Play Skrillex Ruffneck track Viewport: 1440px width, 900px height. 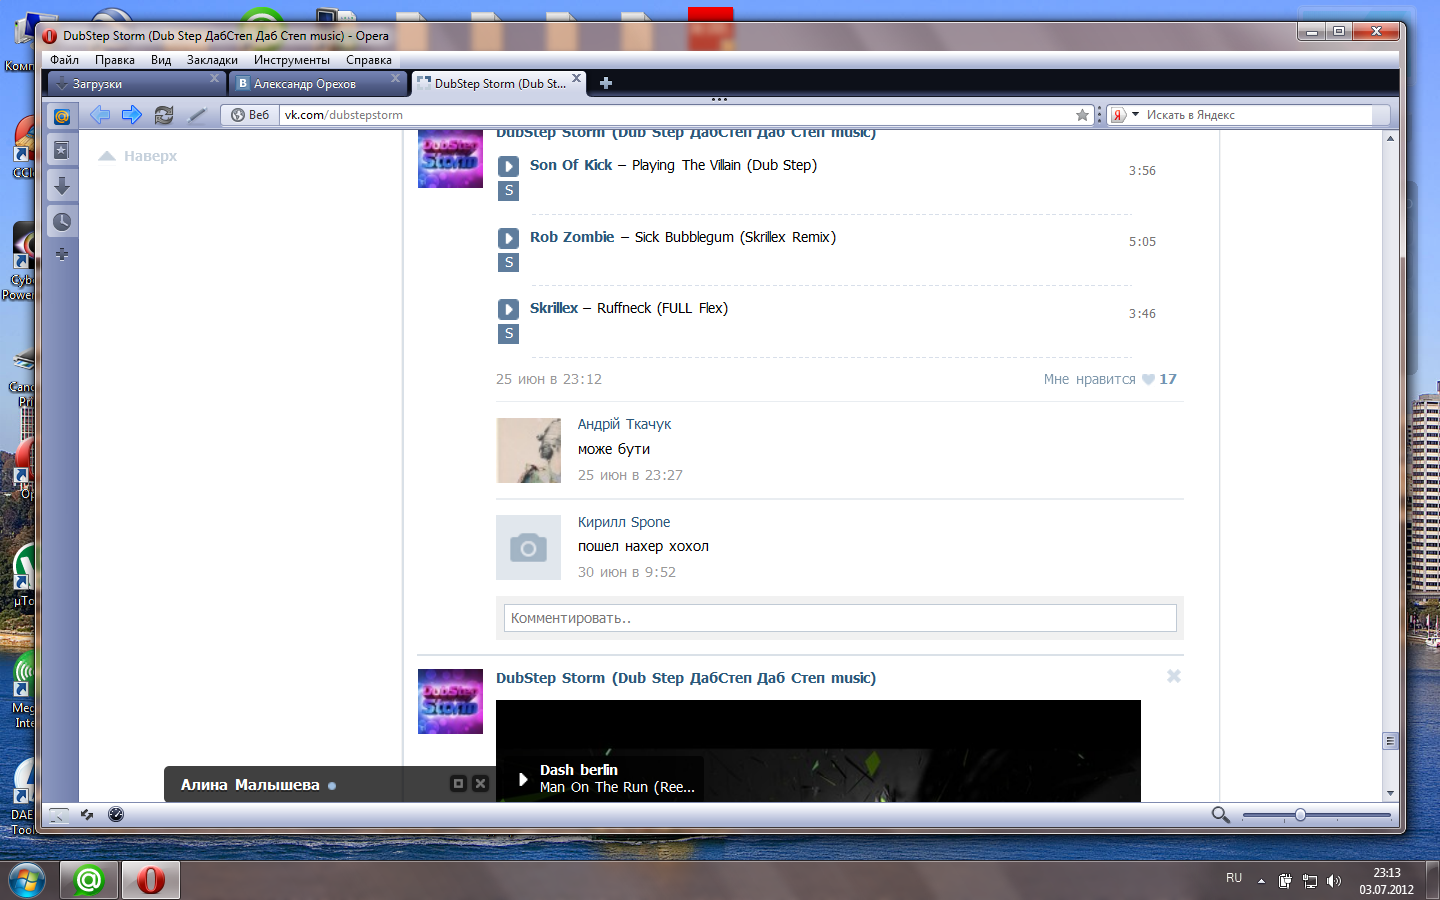pos(508,309)
